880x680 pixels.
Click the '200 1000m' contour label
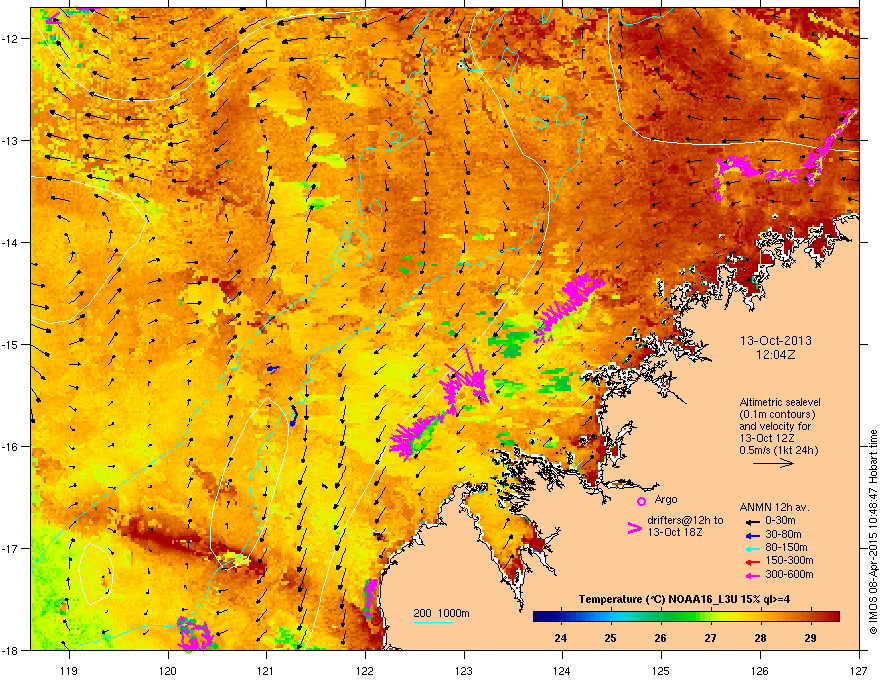441,613
